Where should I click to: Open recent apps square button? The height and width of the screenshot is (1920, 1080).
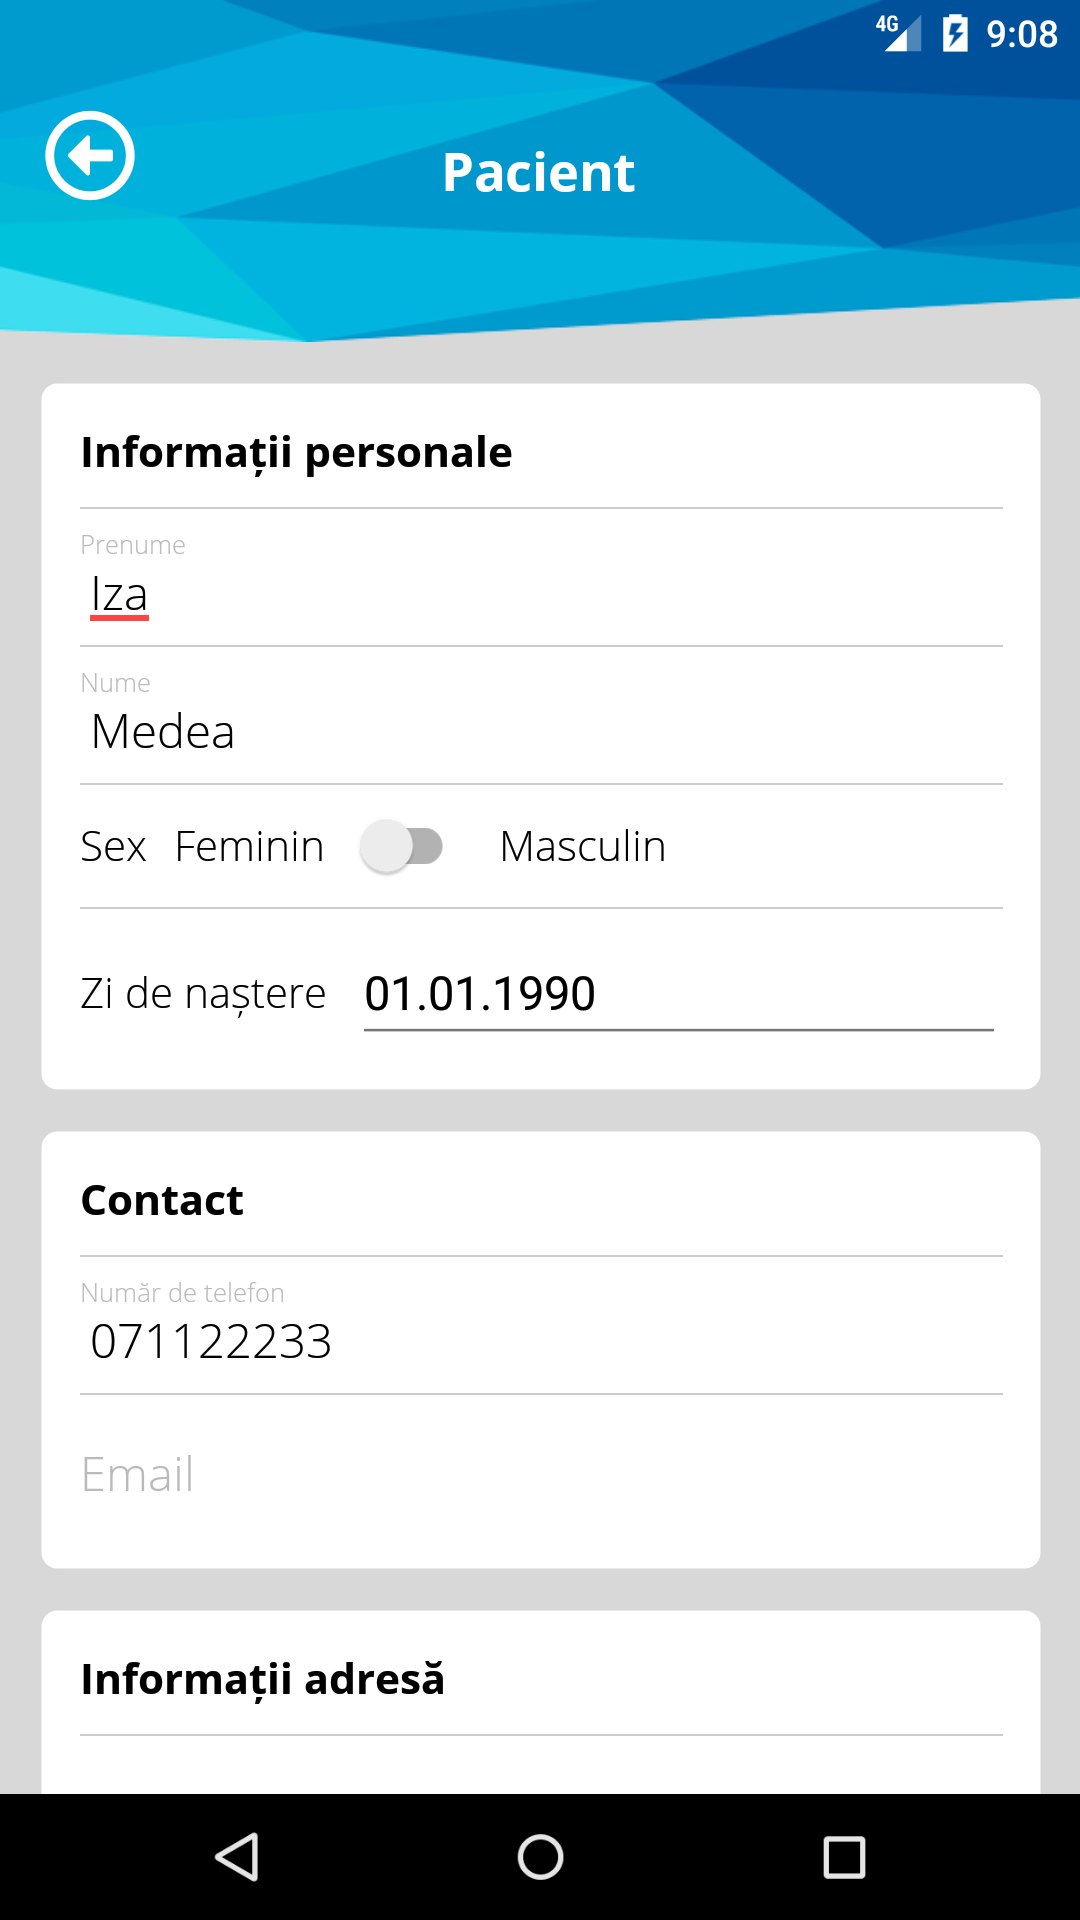point(843,1857)
